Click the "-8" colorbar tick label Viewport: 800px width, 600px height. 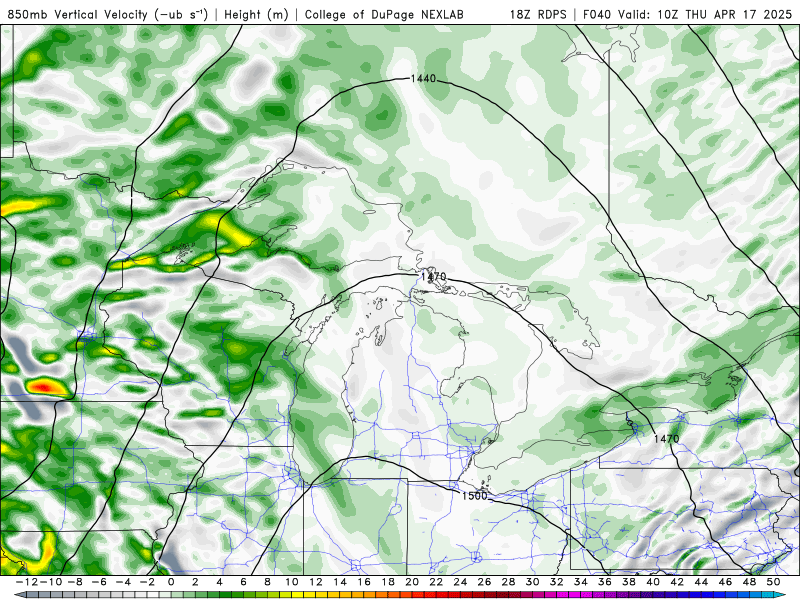(75, 582)
